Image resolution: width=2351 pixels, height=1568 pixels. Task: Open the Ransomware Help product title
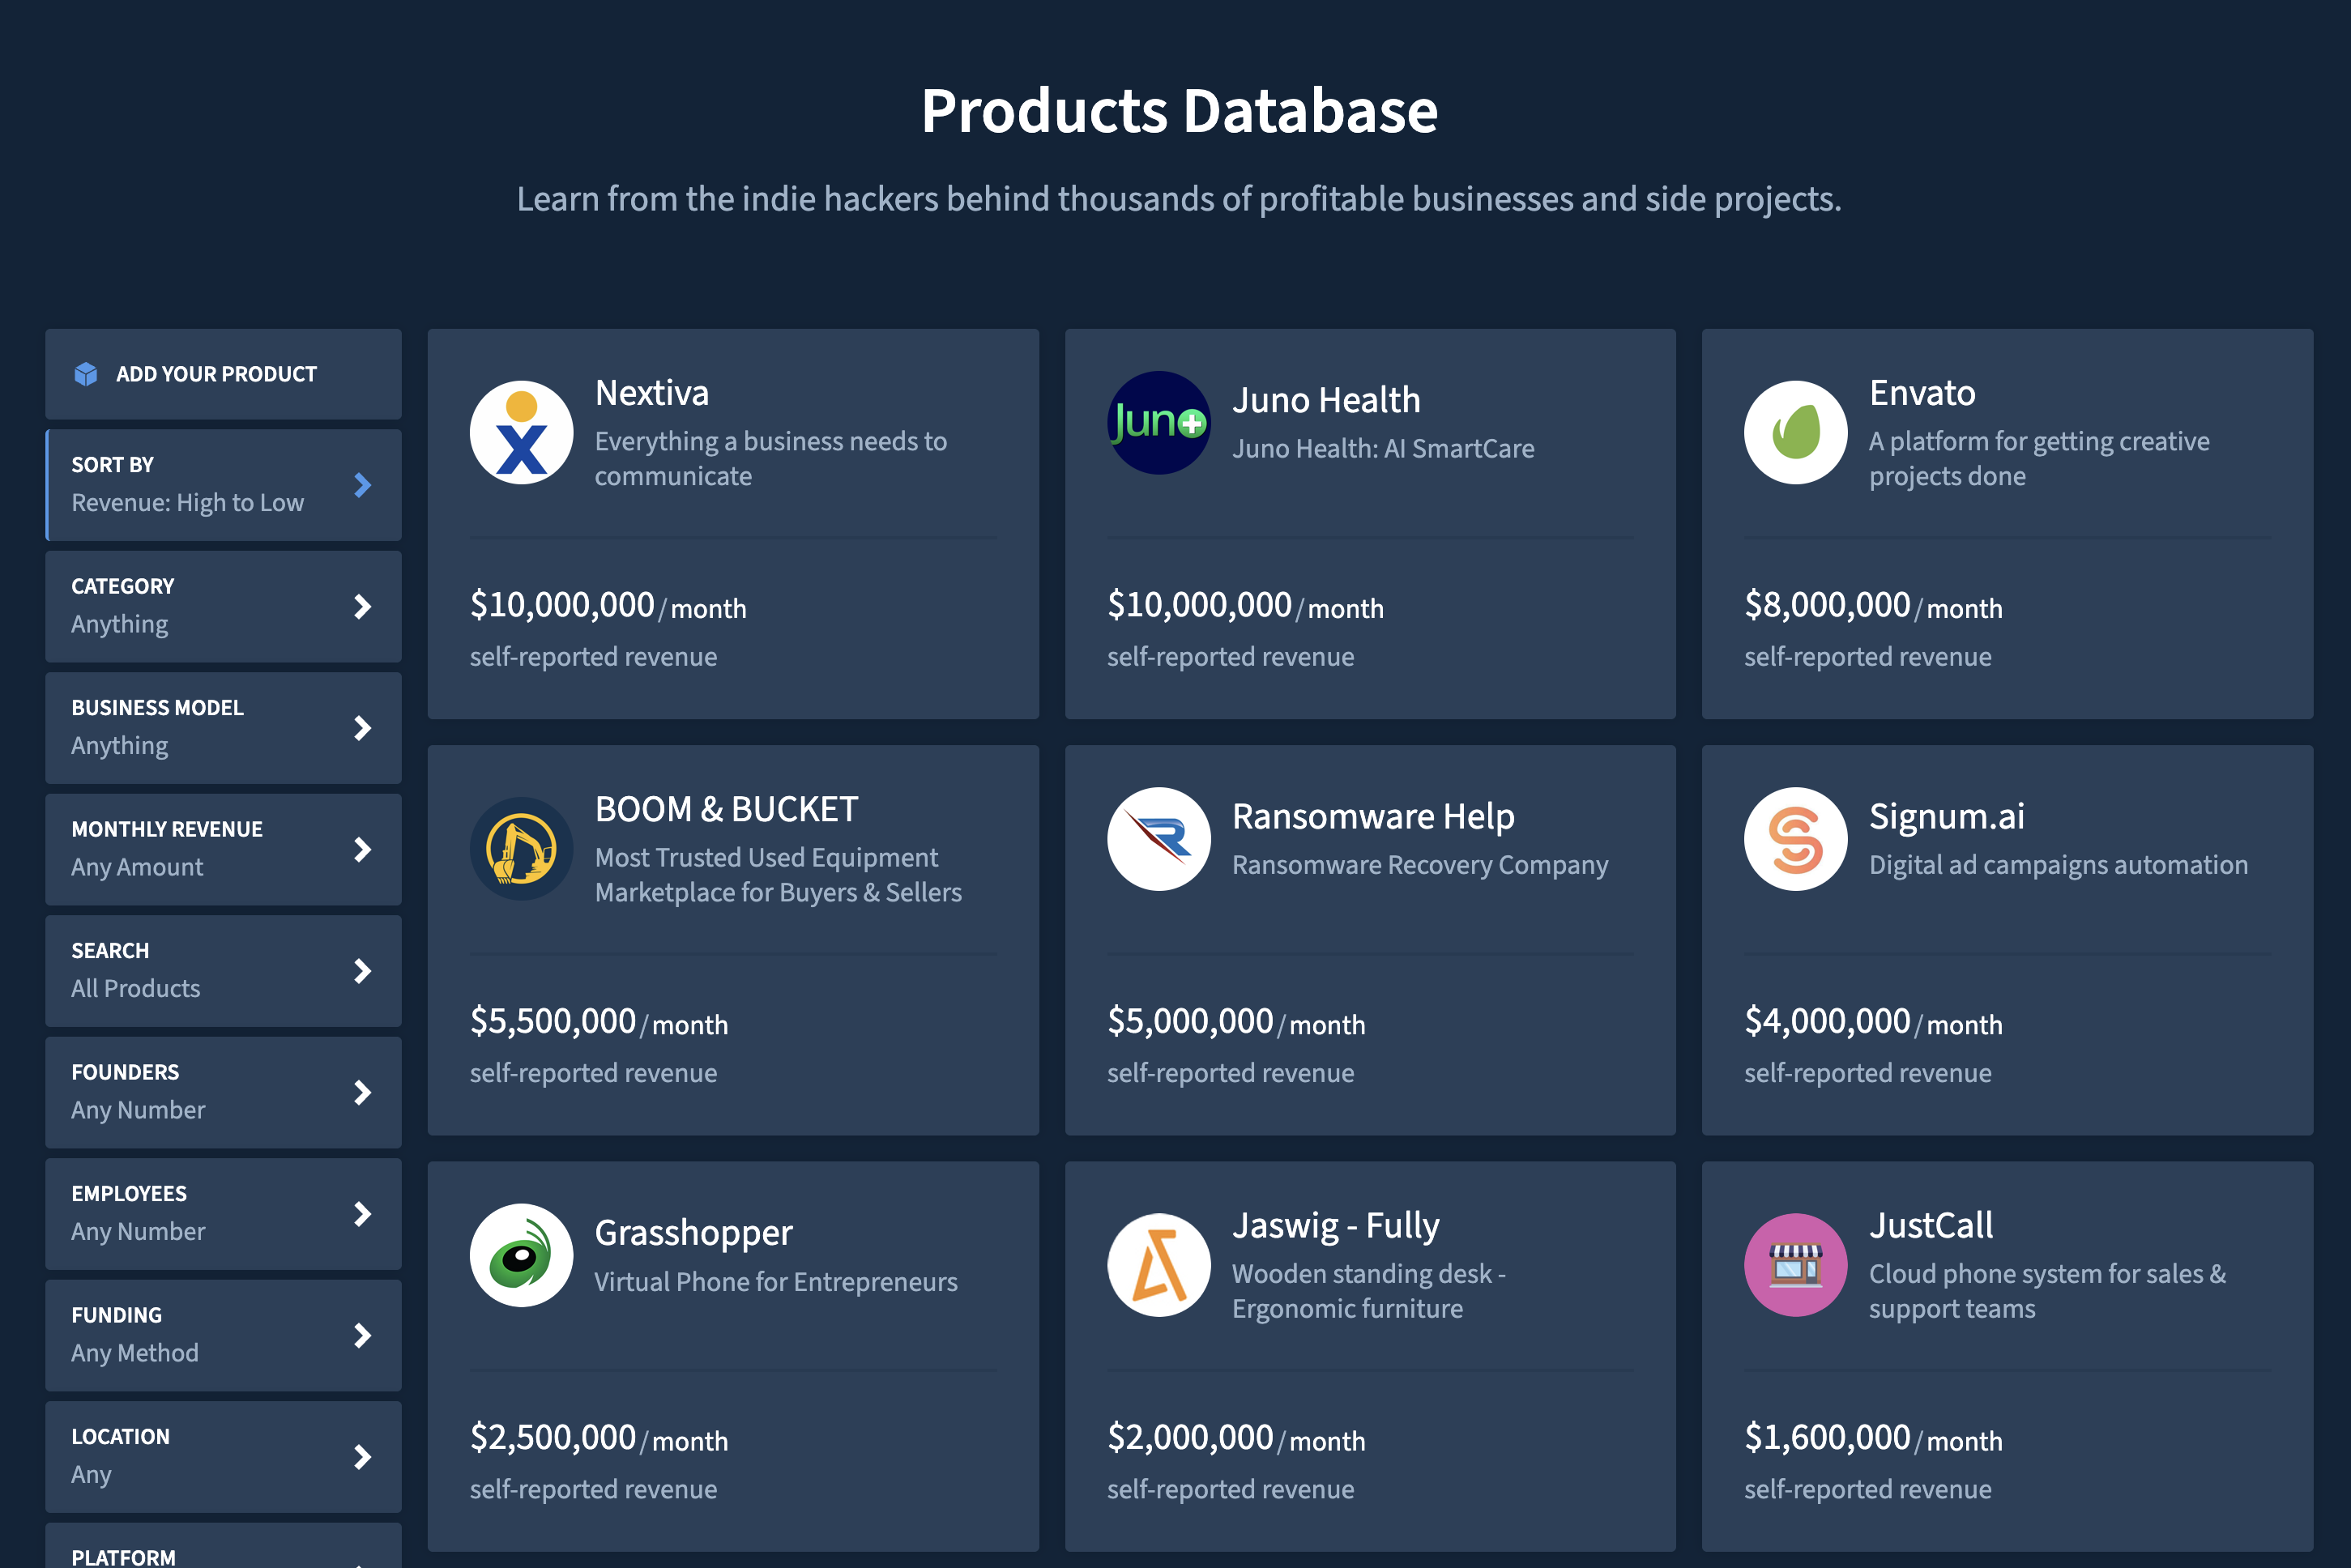click(1373, 816)
